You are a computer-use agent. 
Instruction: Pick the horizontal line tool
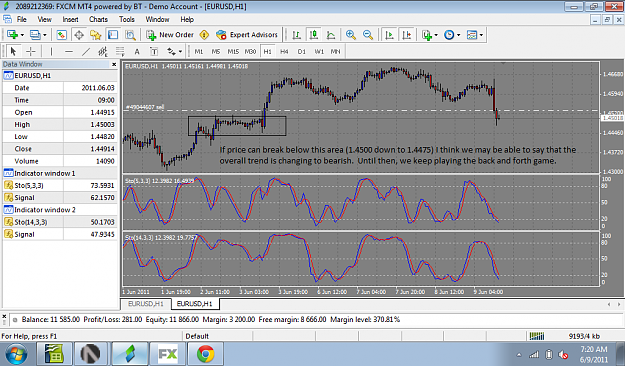coord(69,51)
